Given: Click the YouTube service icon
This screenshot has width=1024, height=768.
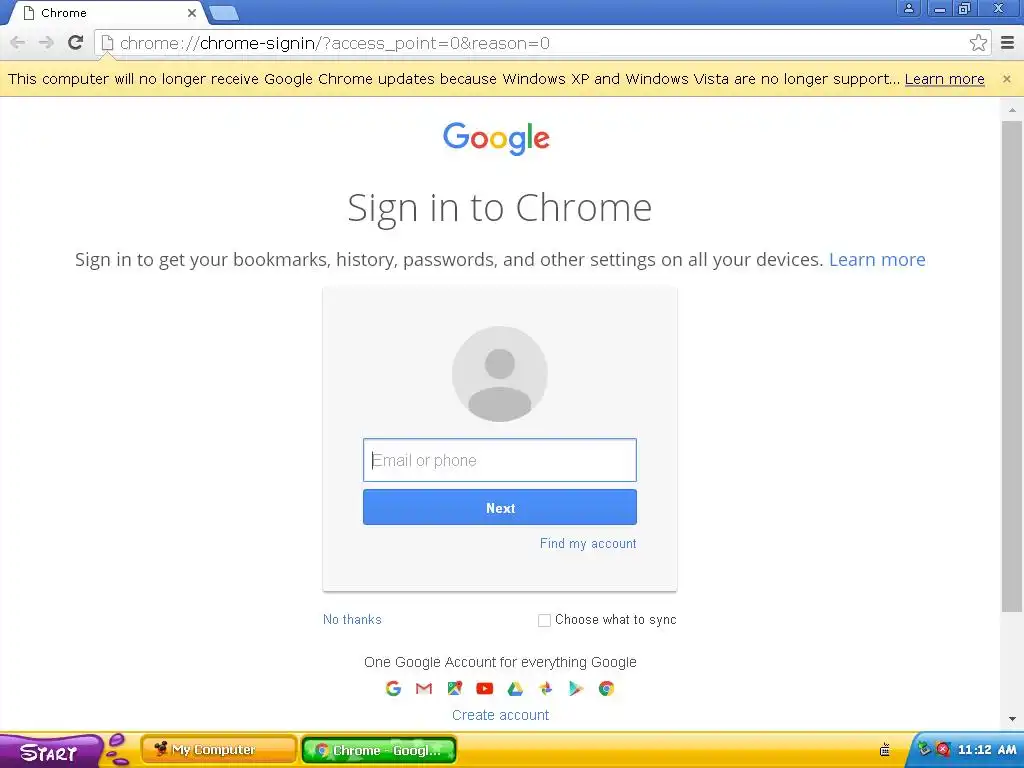Looking at the screenshot, I should 485,688.
